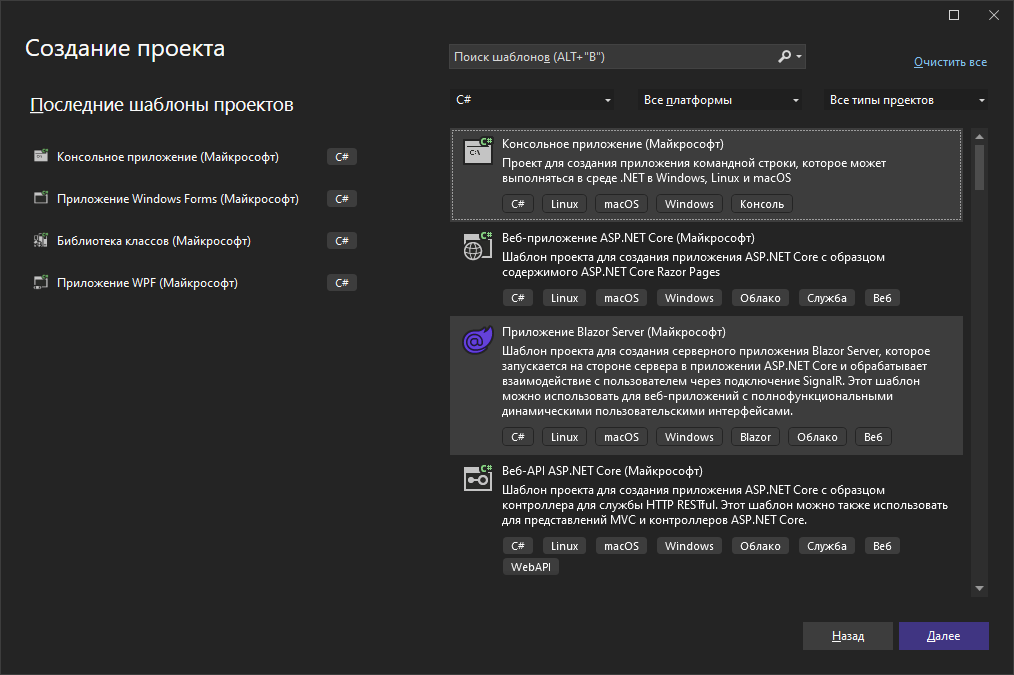Click the recent Приложение WPF icon
This screenshot has width=1014, height=675.
pos(41,282)
